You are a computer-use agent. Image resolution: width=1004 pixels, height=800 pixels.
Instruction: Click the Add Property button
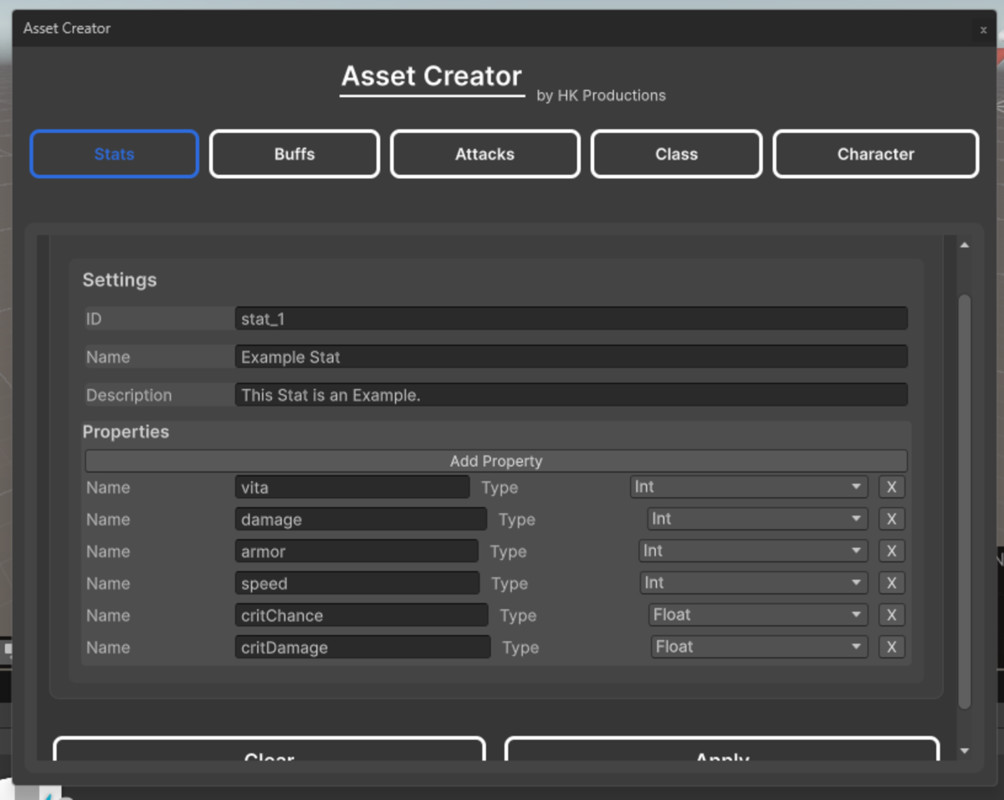coord(496,461)
